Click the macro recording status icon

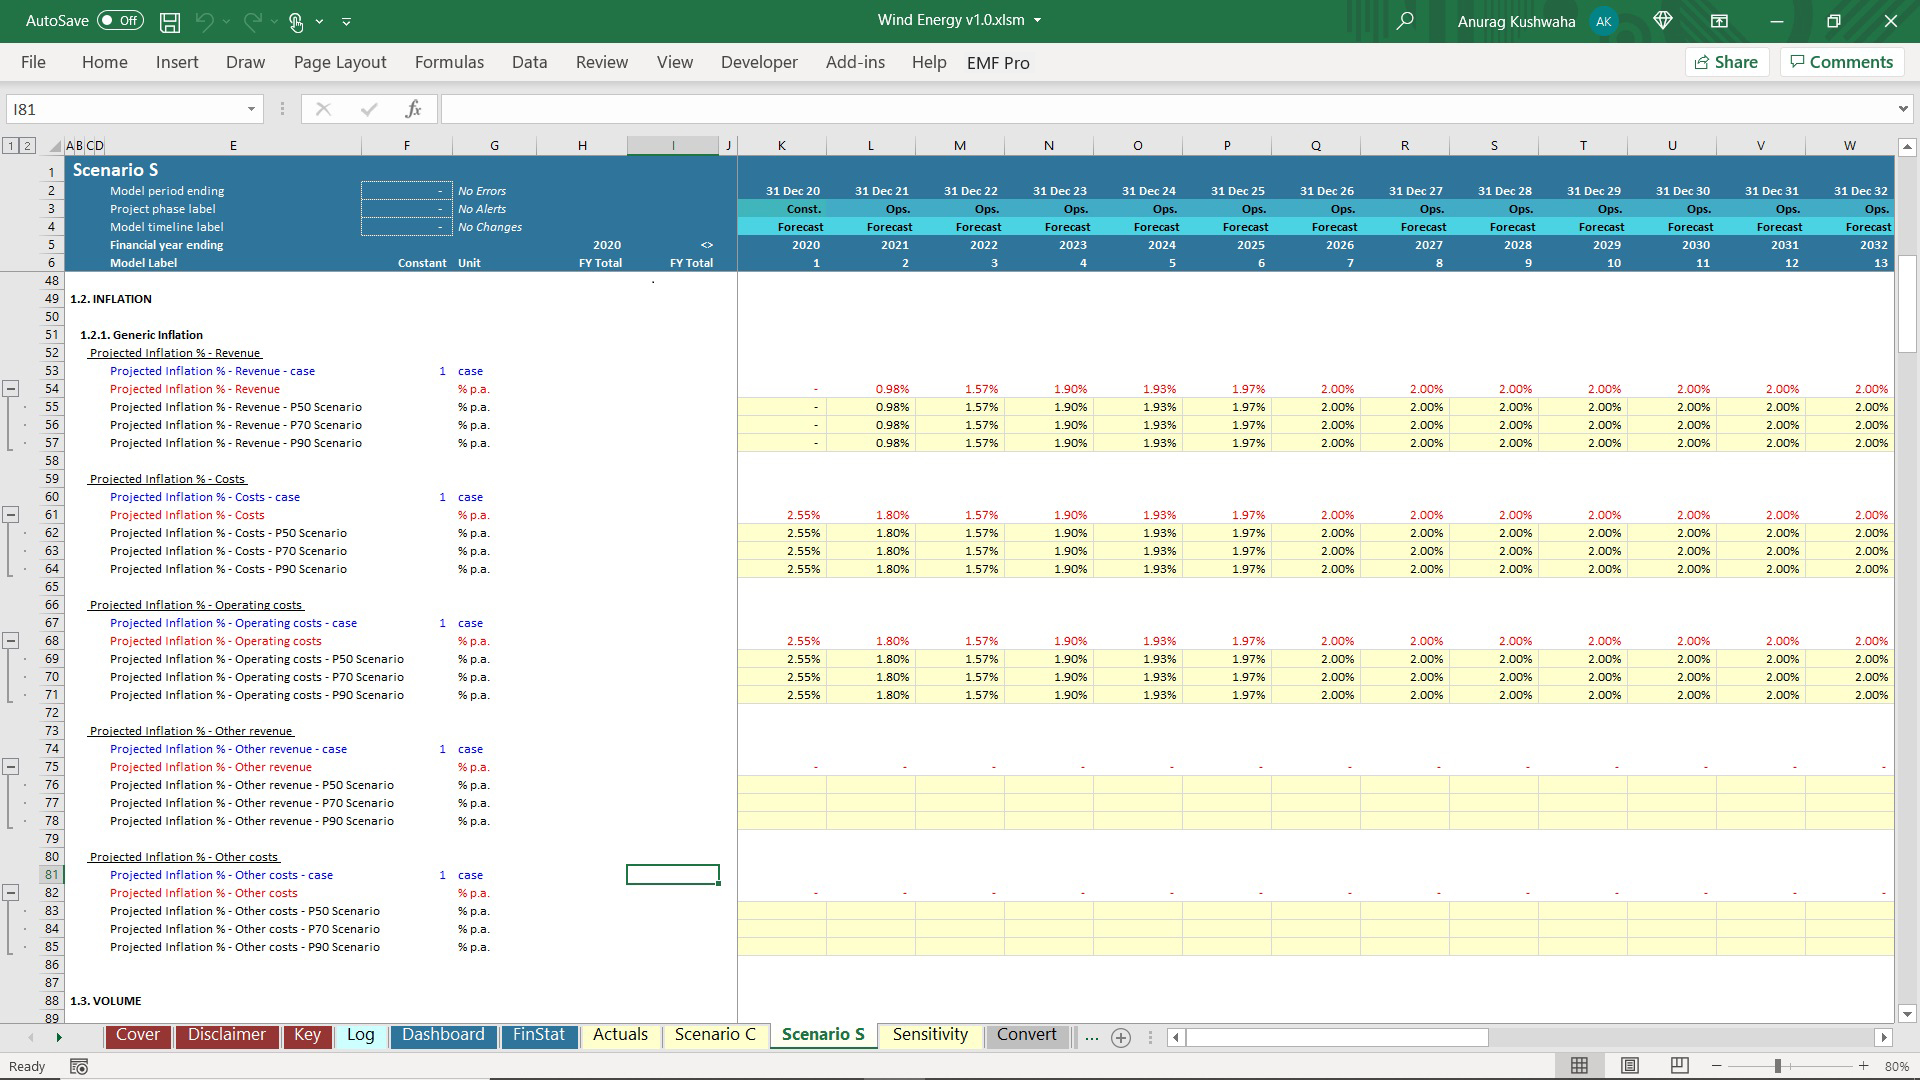(79, 1066)
